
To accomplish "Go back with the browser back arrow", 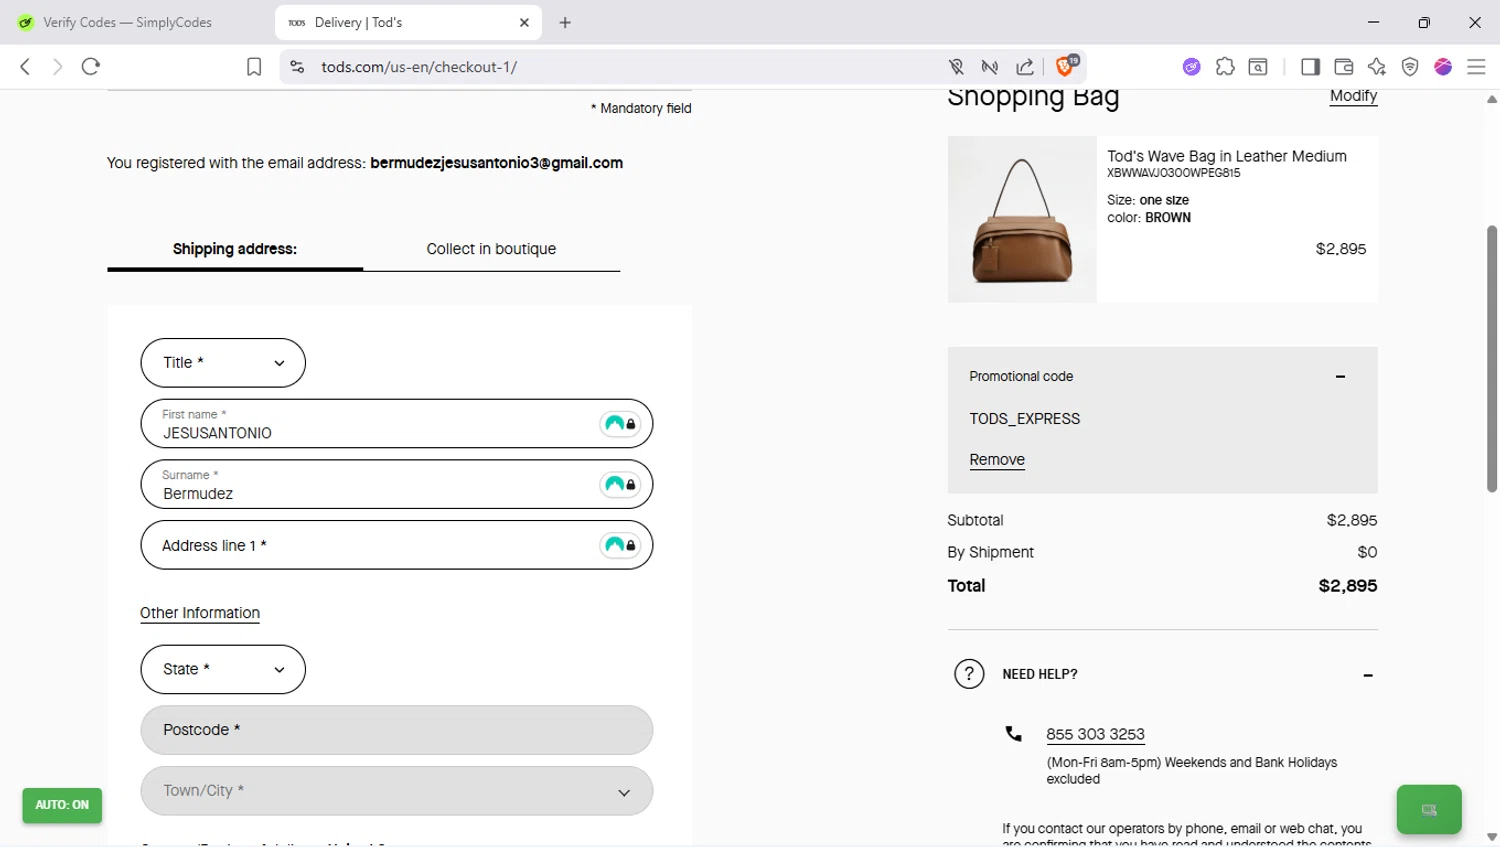I will pyautogui.click(x=25, y=67).
